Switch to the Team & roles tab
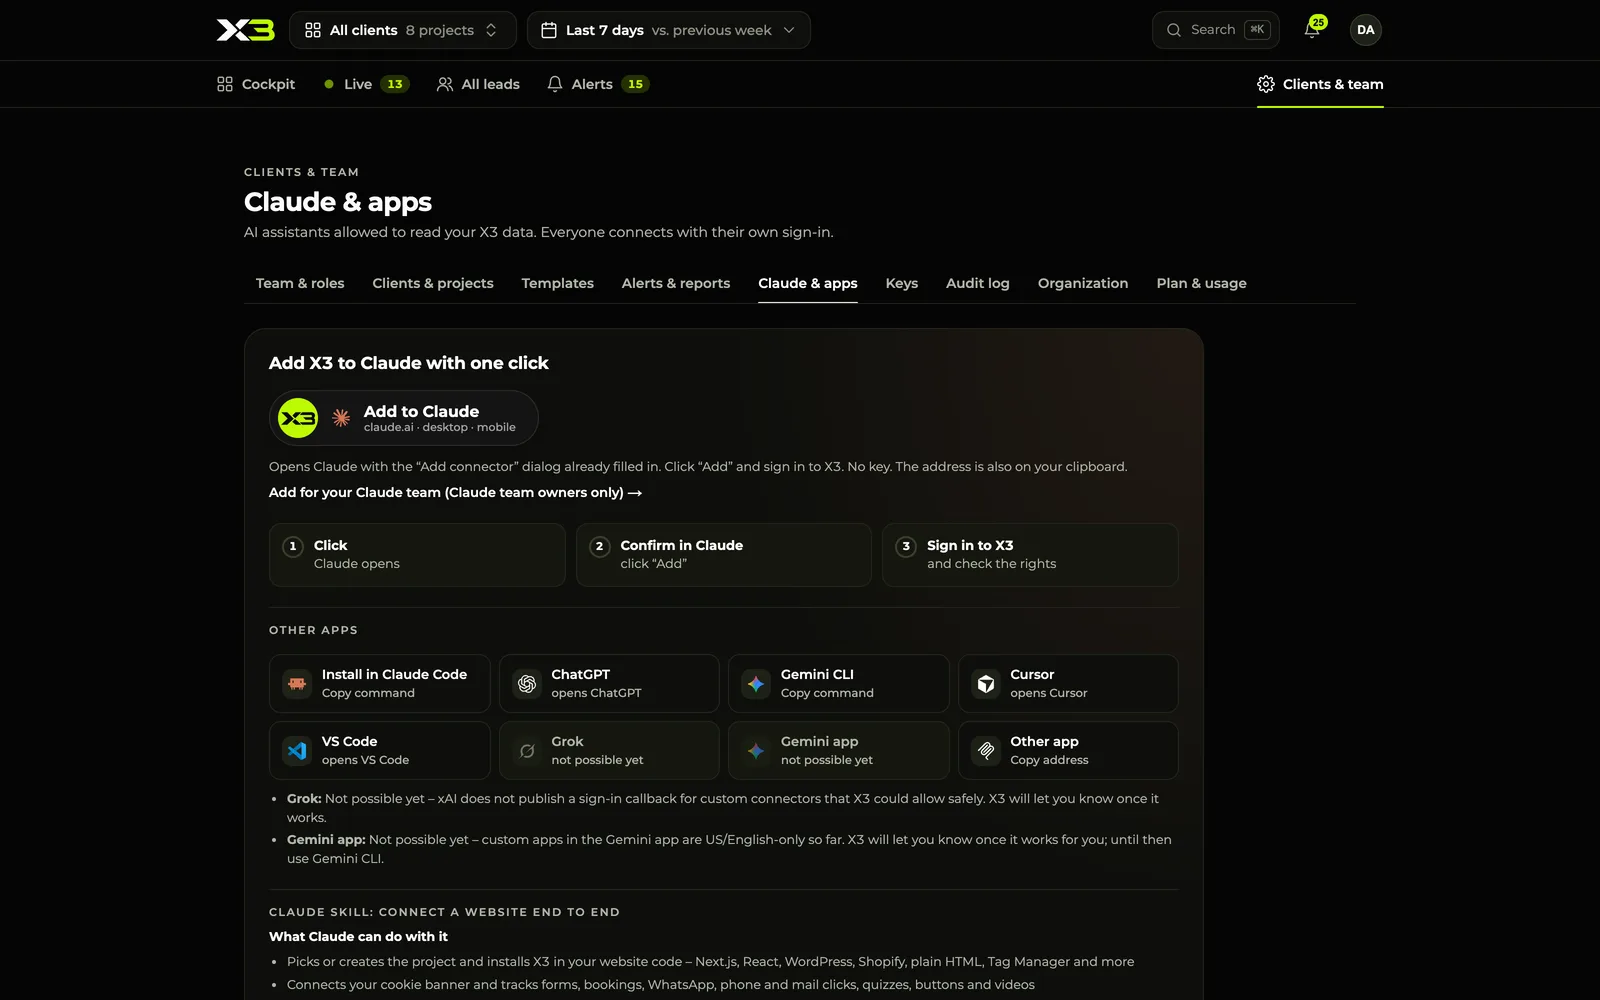 300,283
